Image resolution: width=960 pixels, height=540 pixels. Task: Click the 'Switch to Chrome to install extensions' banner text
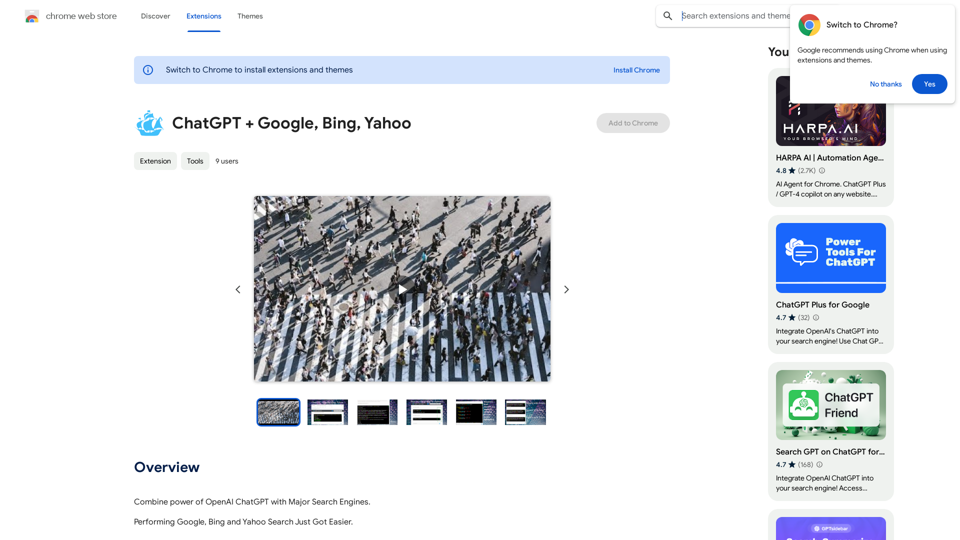point(259,70)
